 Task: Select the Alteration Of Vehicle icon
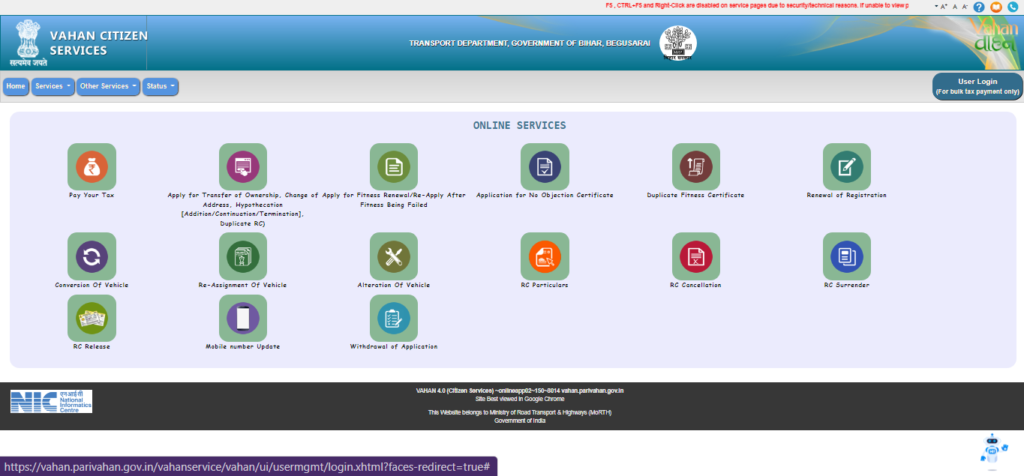click(393, 257)
